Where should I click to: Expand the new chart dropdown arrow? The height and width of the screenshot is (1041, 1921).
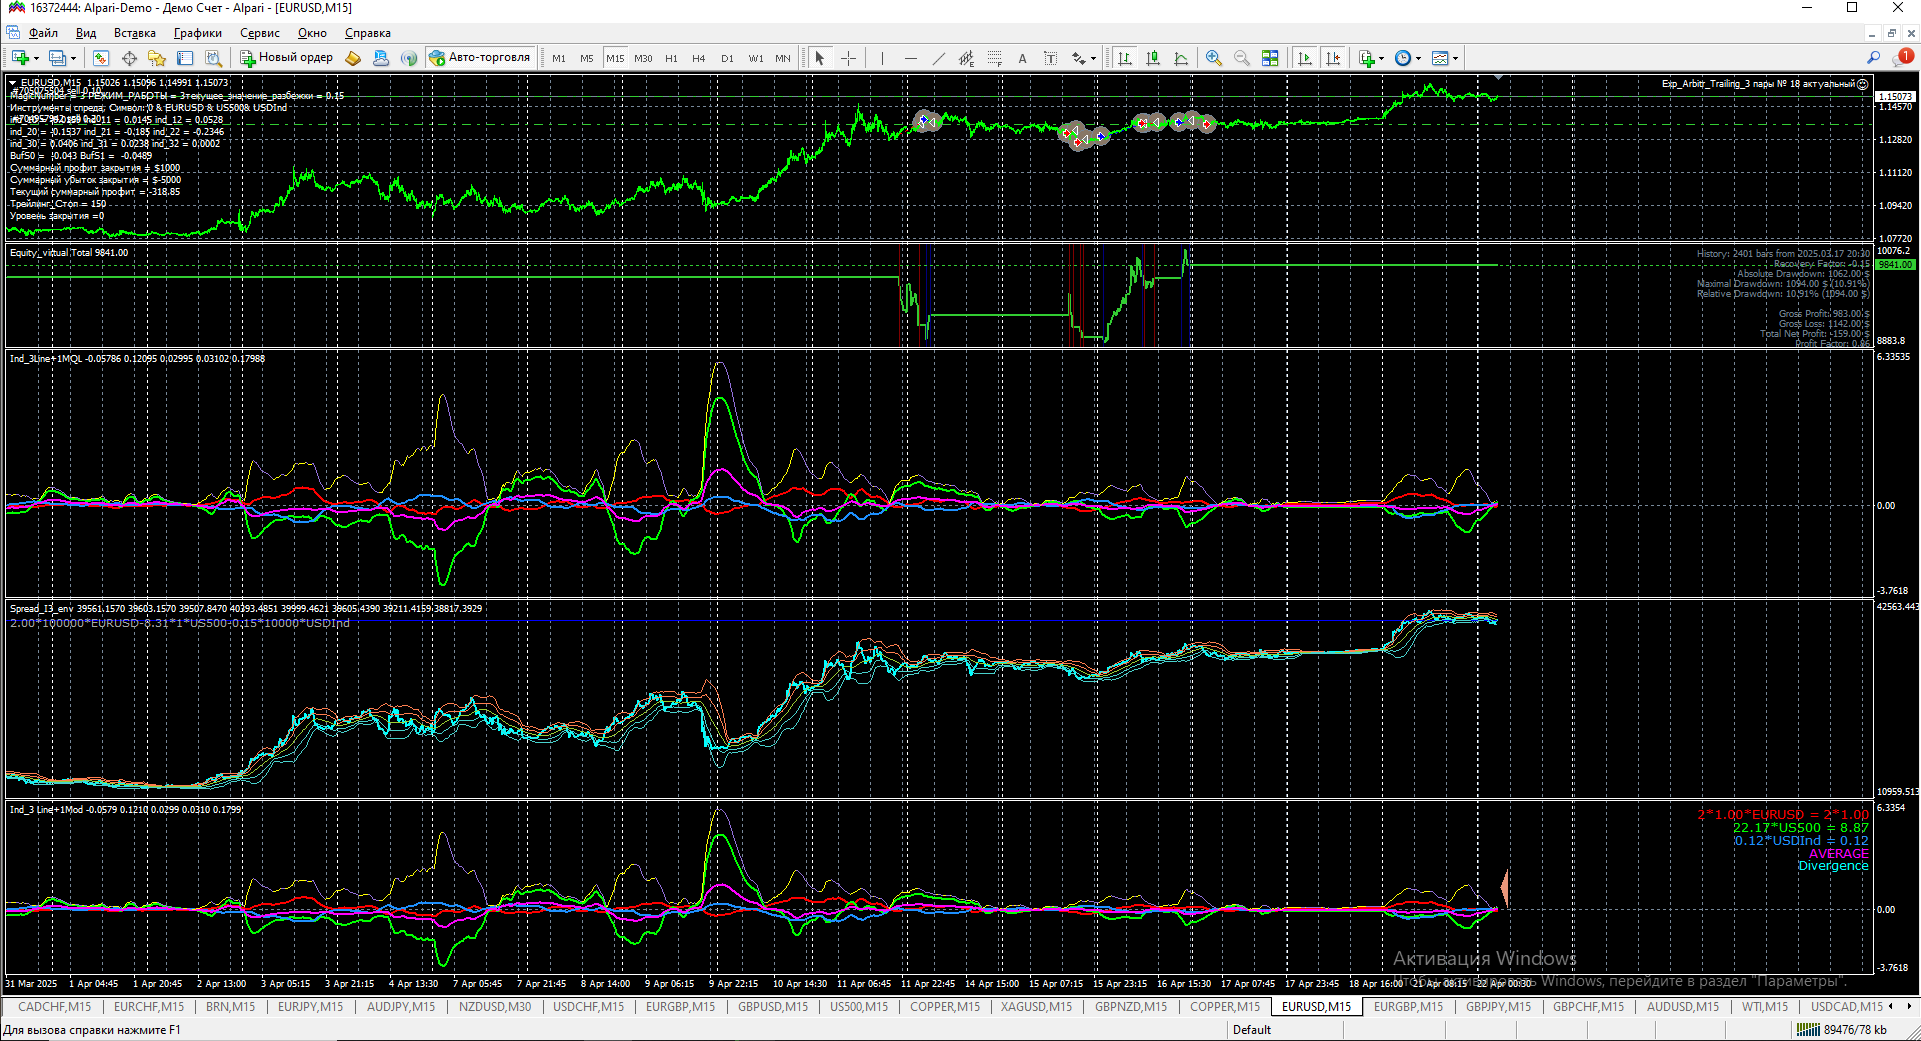click(x=36, y=58)
